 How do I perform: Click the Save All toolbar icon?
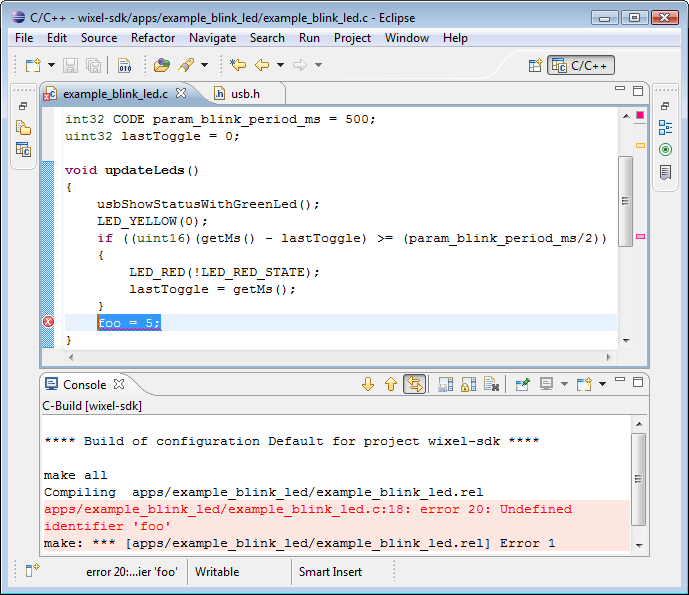(x=93, y=65)
